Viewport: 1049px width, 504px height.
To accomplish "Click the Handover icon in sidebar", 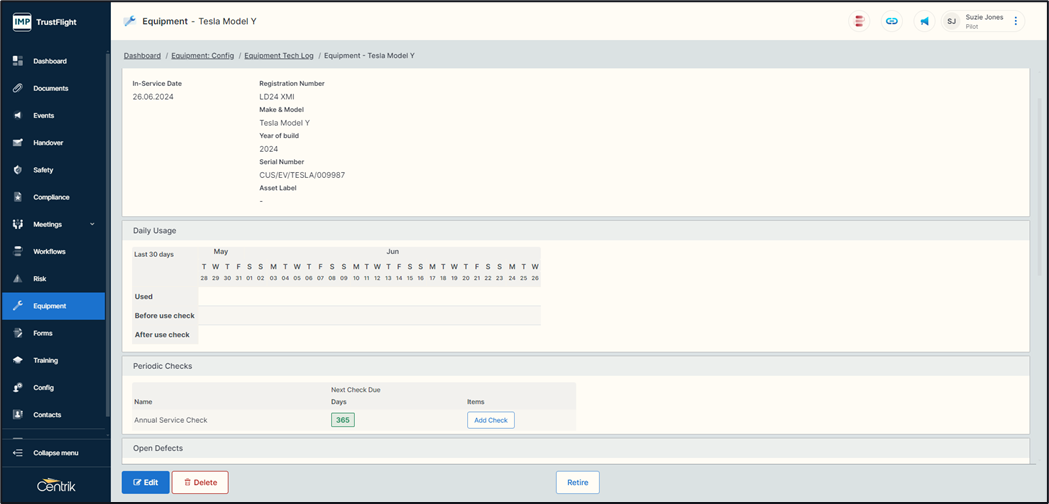I will pyautogui.click(x=18, y=143).
